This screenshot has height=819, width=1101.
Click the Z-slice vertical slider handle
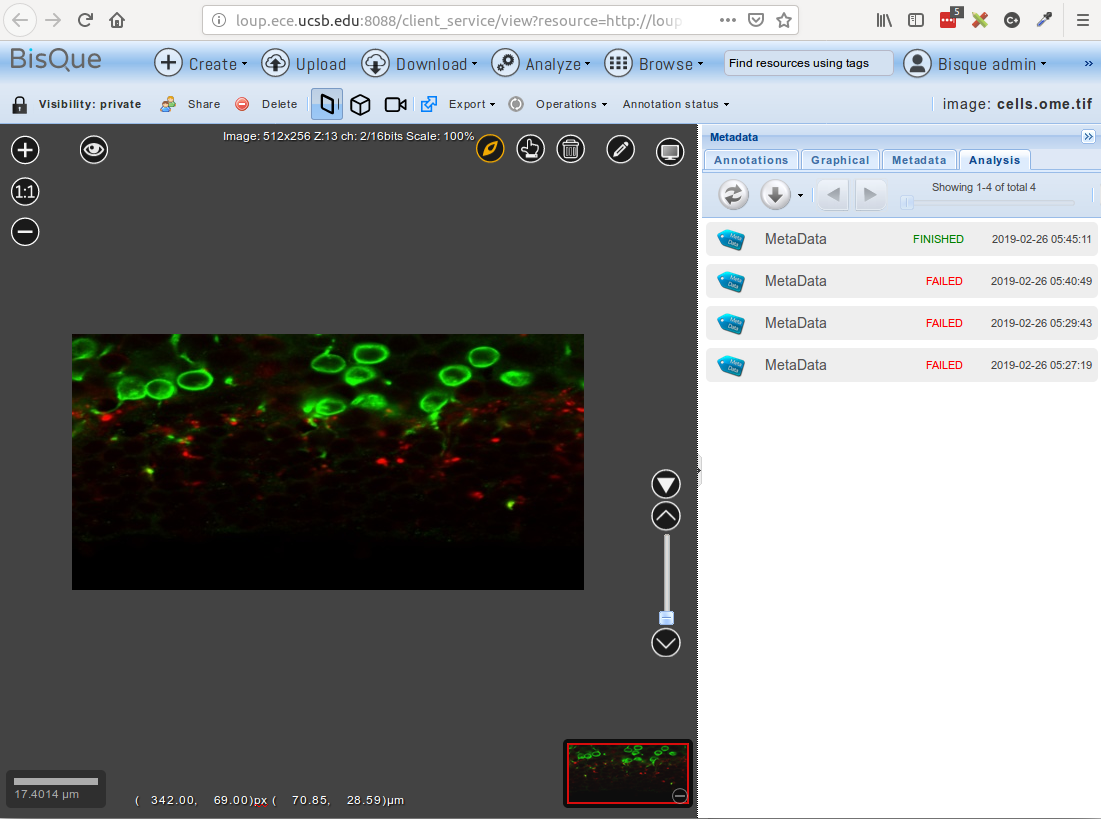pyautogui.click(x=666, y=618)
